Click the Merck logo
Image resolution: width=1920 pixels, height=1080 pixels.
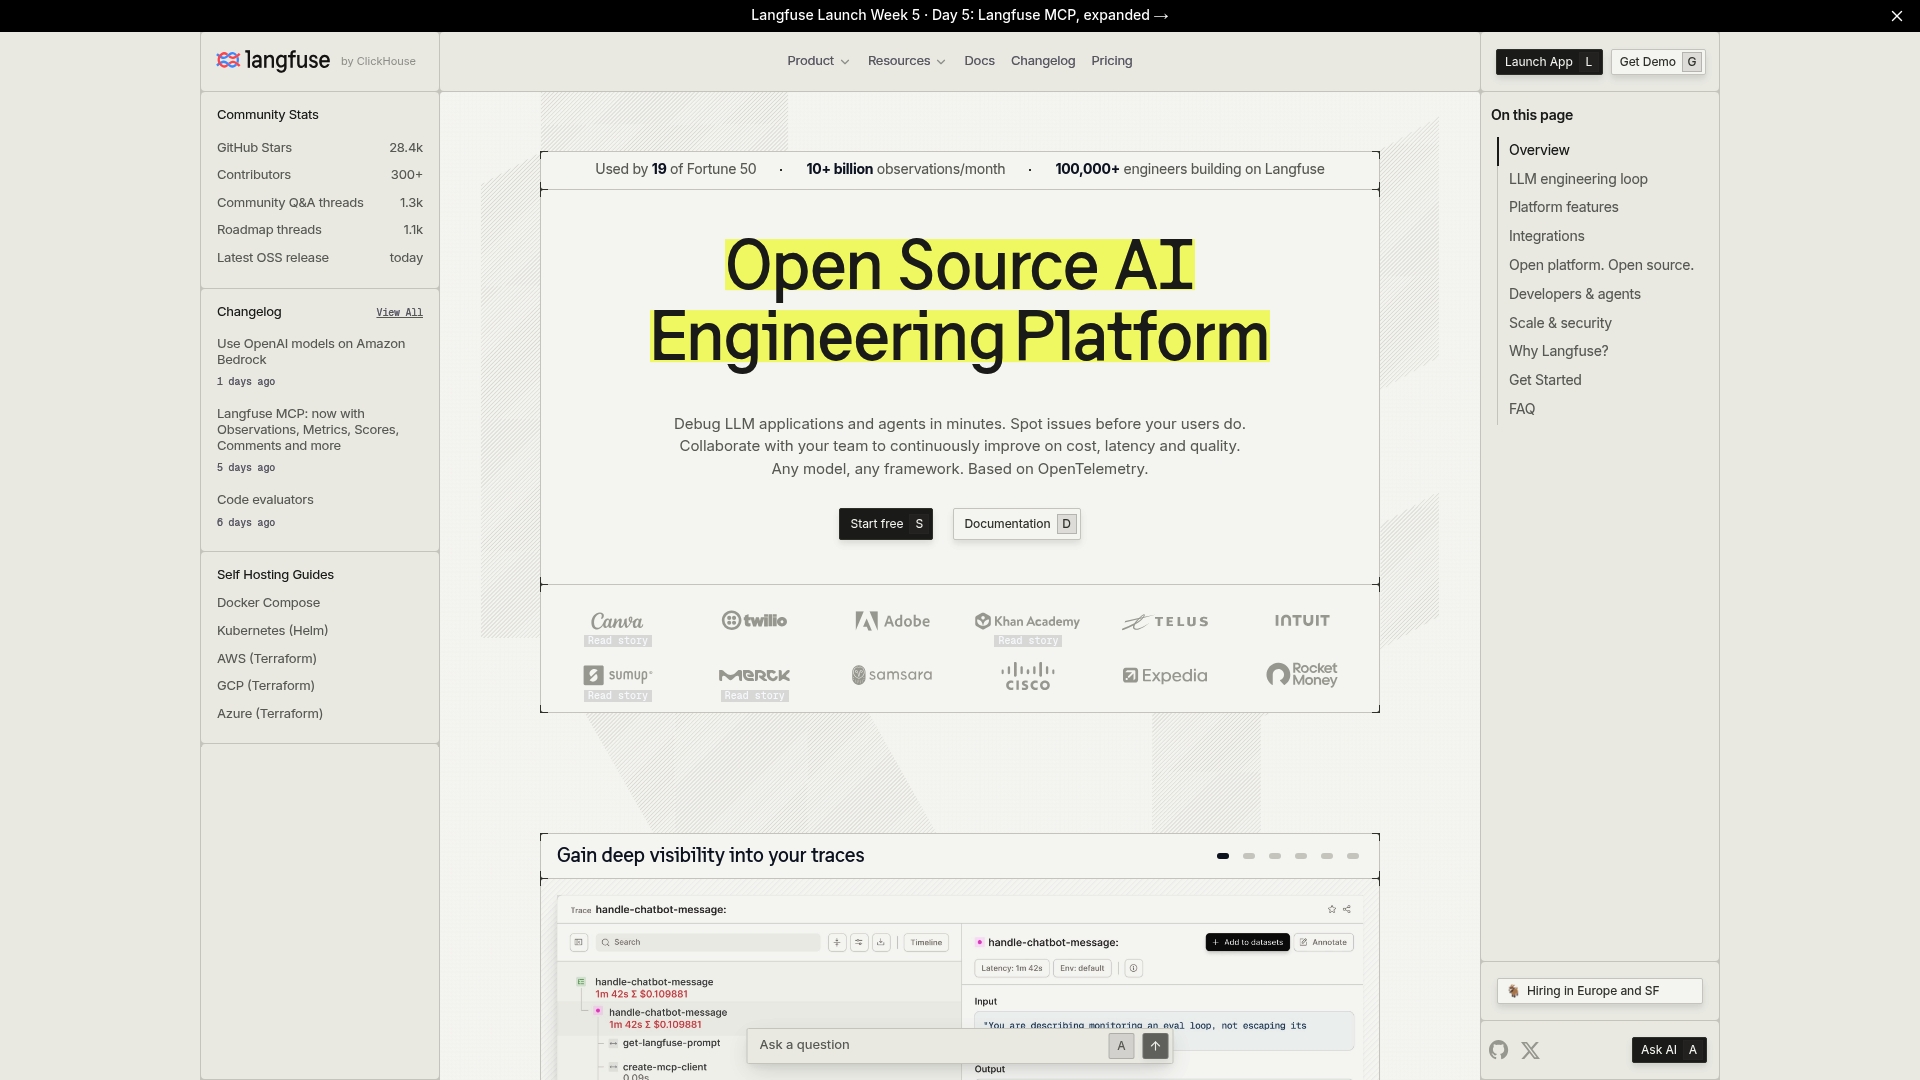click(754, 676)
